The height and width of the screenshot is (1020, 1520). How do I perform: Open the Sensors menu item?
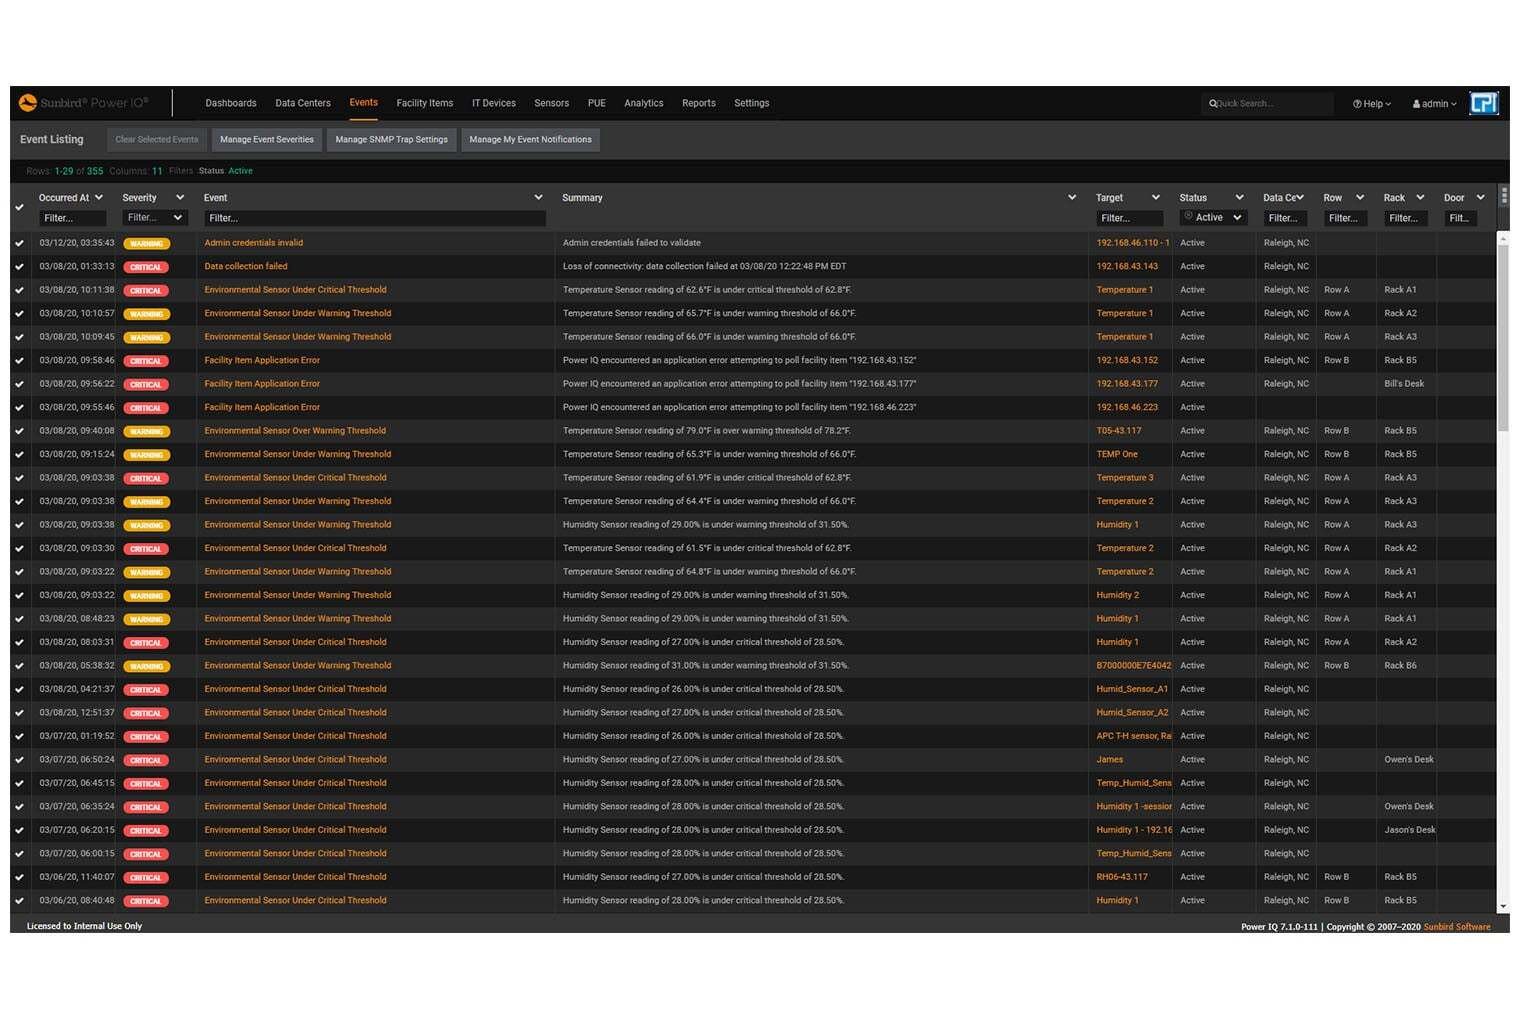point(551,103)
